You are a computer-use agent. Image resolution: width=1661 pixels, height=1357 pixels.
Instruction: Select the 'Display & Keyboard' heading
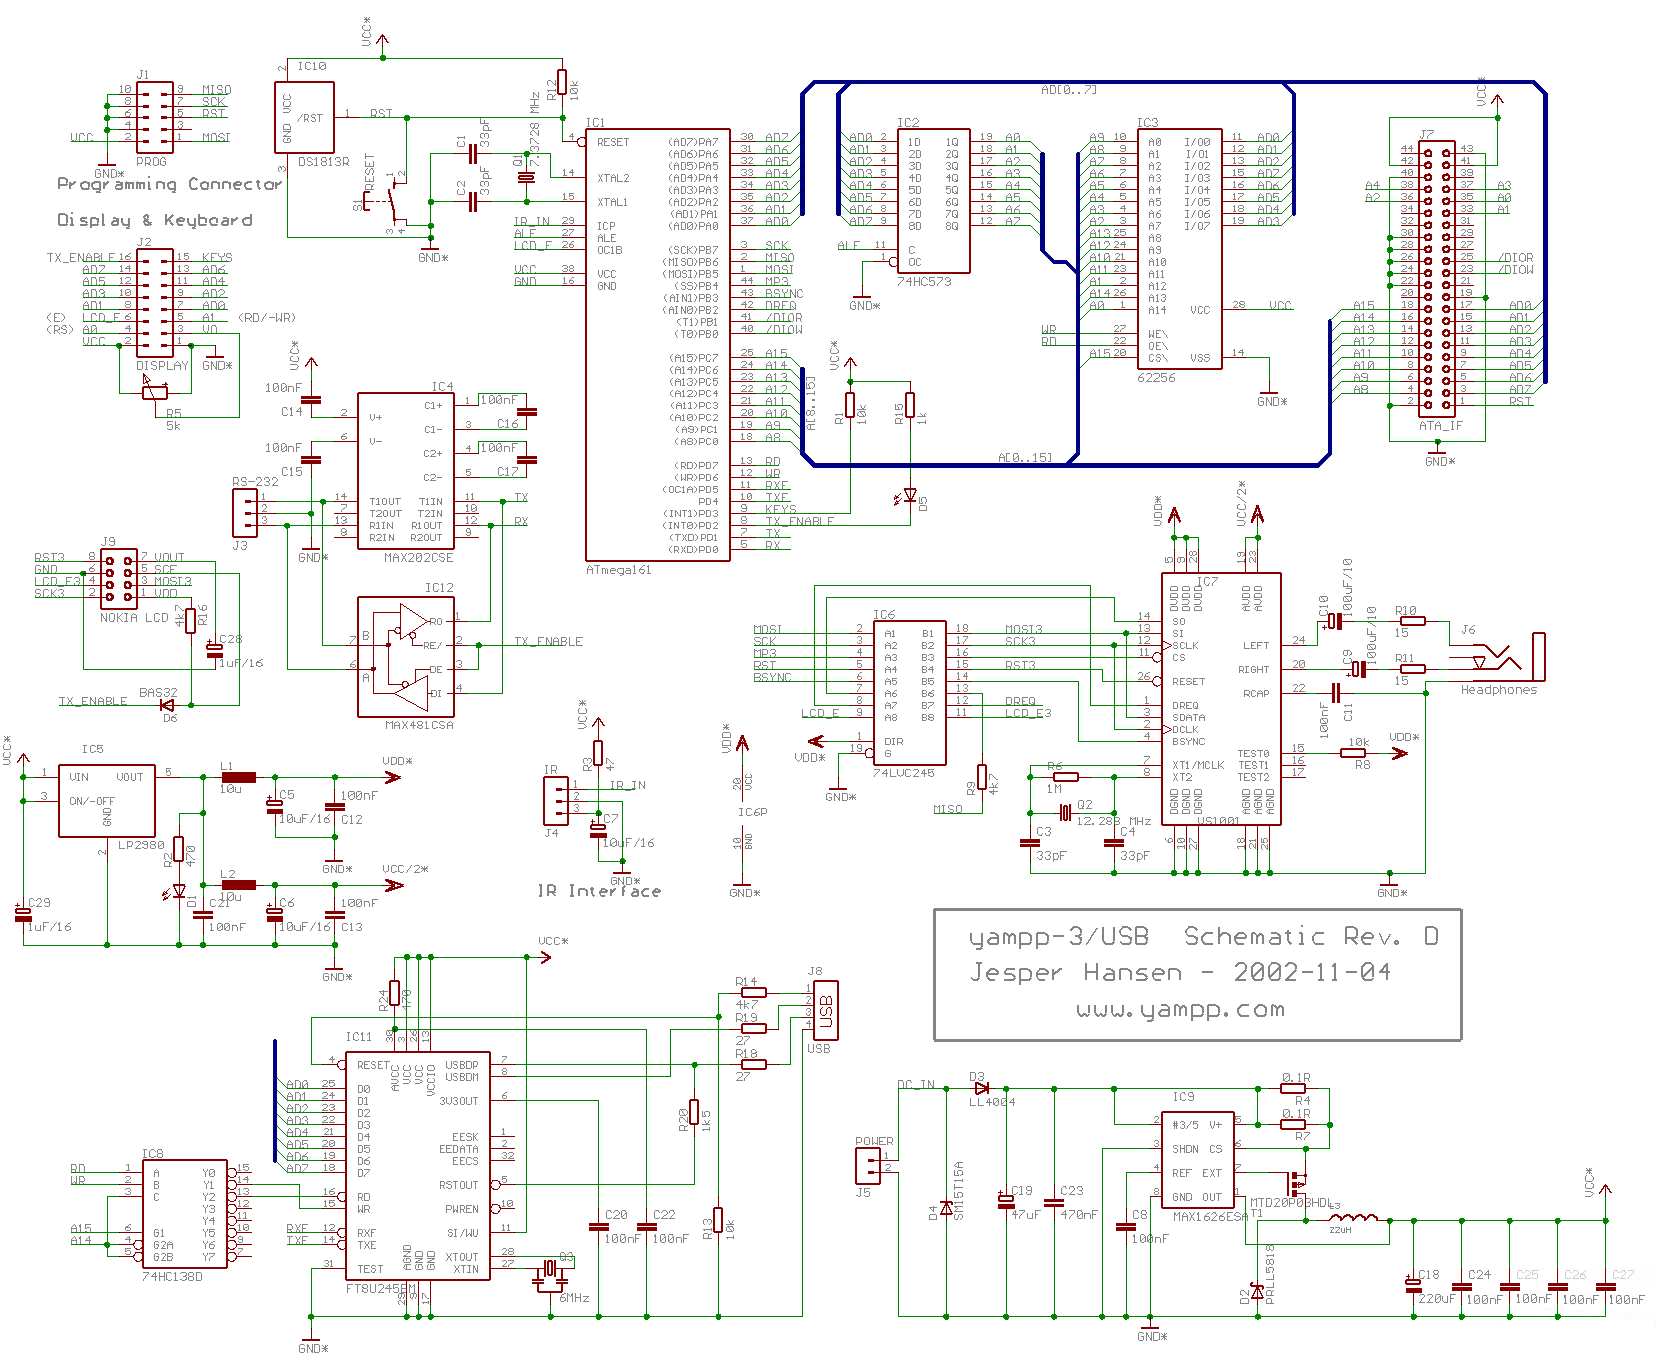coord(155,220)
